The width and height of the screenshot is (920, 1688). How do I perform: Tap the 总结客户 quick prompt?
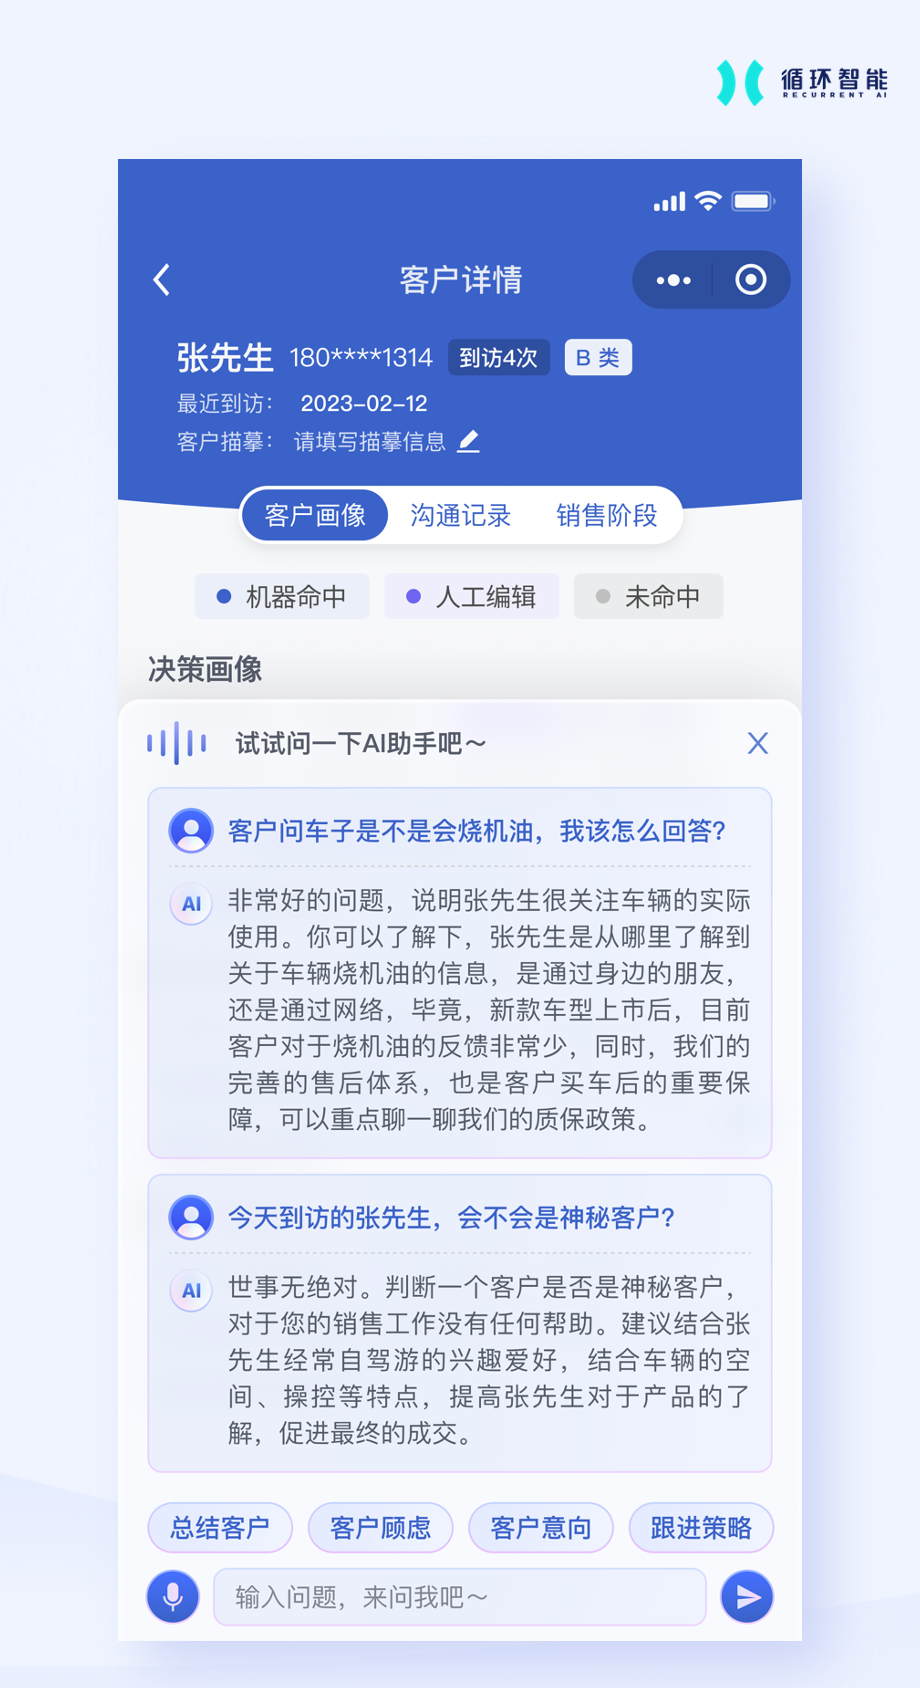pos(220,1528)
